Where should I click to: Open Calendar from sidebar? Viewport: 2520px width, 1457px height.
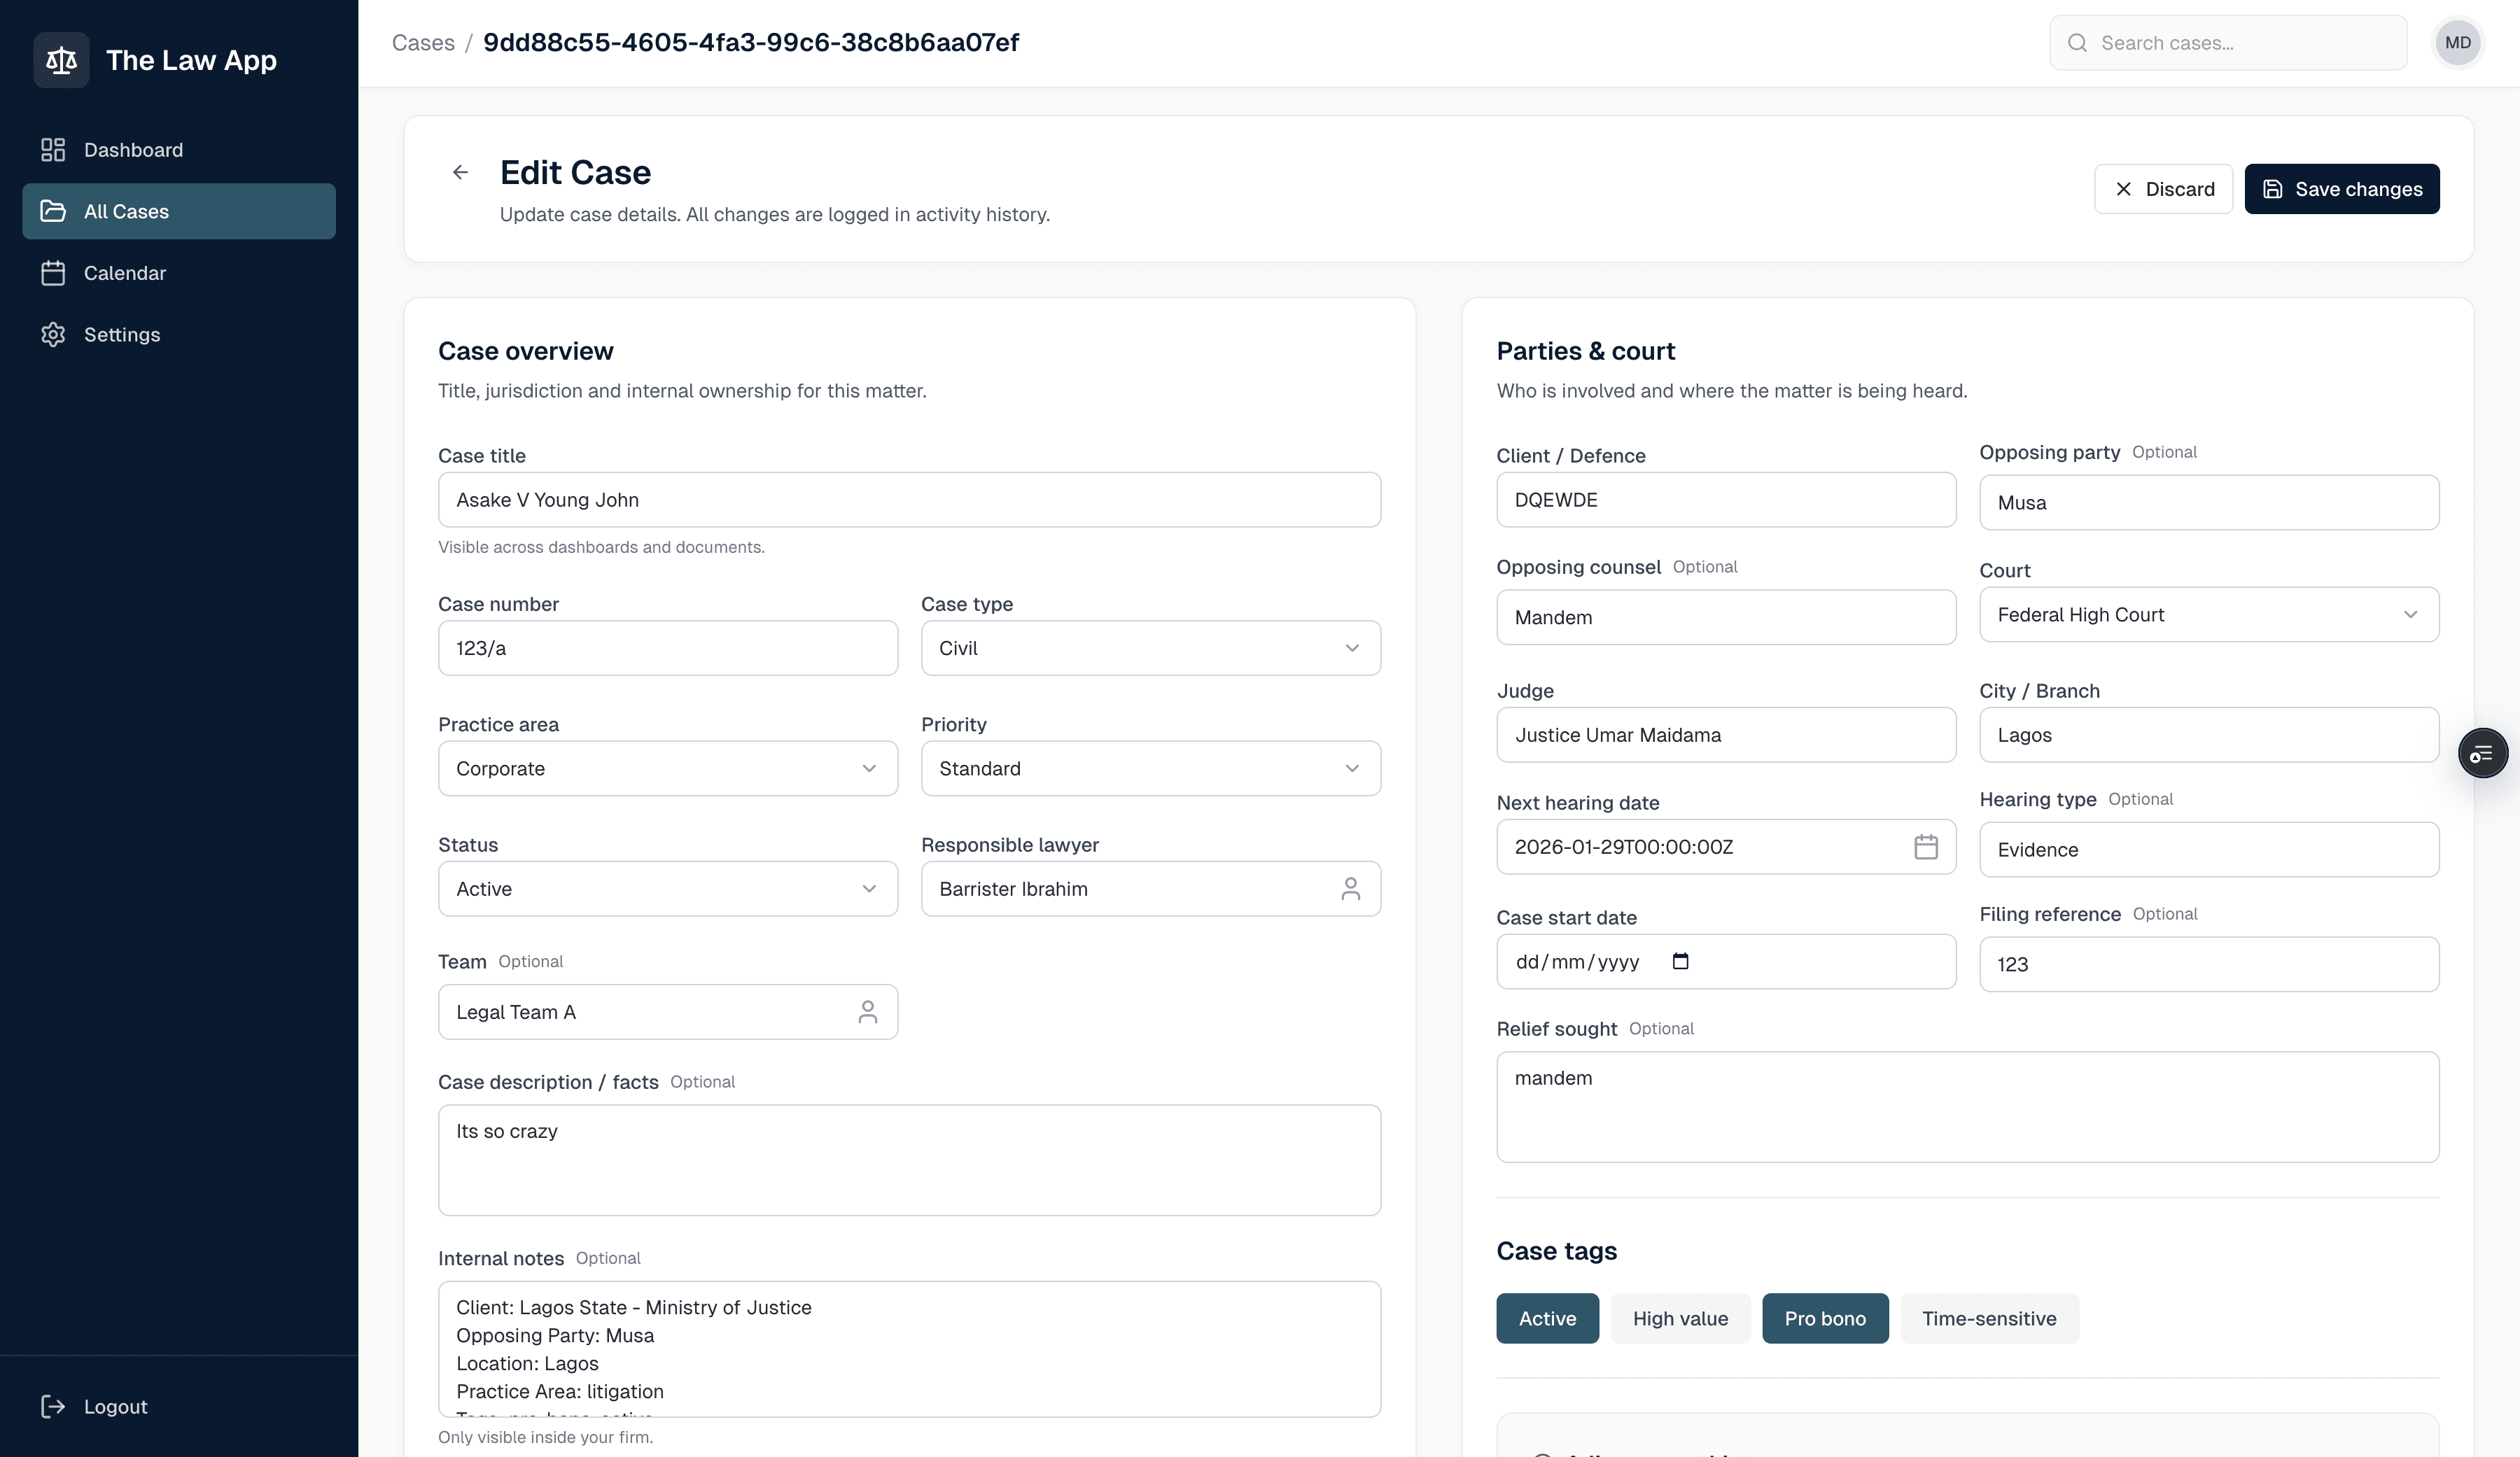coord(124,273)
